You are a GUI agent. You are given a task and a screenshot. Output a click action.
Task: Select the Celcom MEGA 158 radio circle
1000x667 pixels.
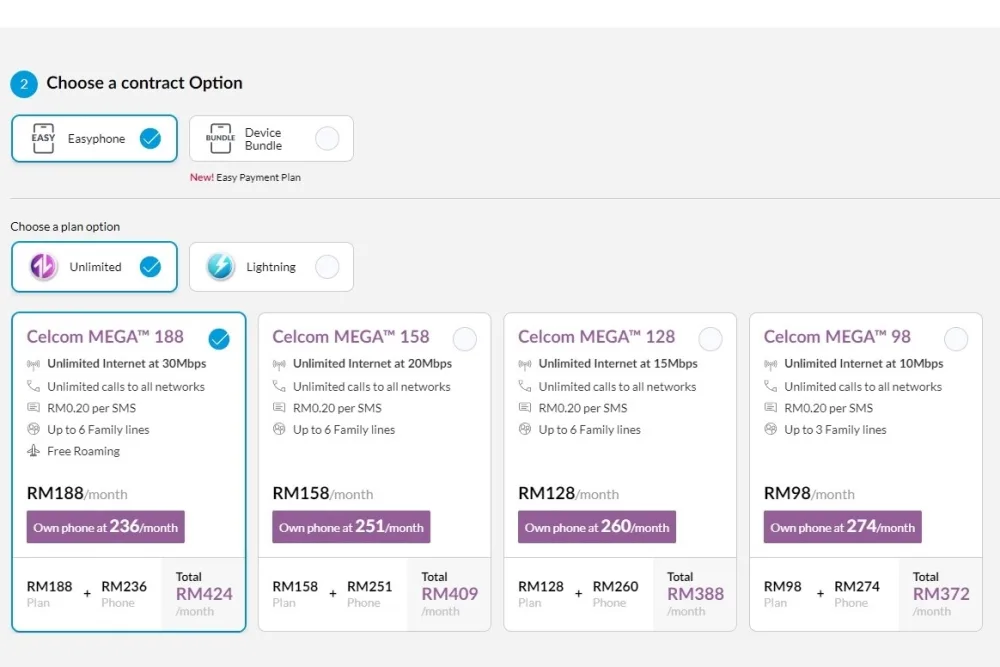tap(464, 339)
